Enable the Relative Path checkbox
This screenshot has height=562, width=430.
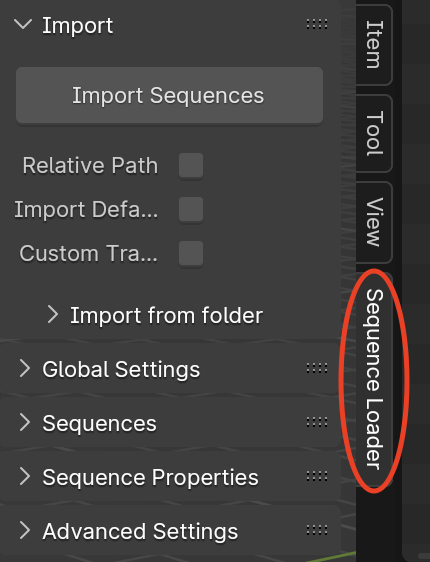point(191,165)
